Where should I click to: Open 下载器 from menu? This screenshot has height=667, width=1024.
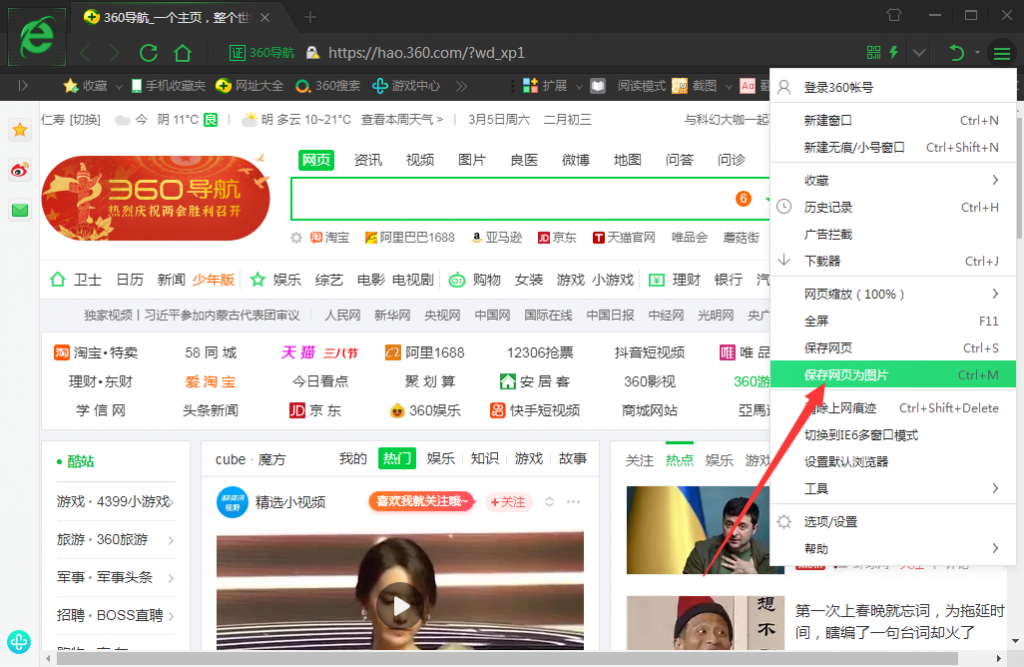pos(893,261)
